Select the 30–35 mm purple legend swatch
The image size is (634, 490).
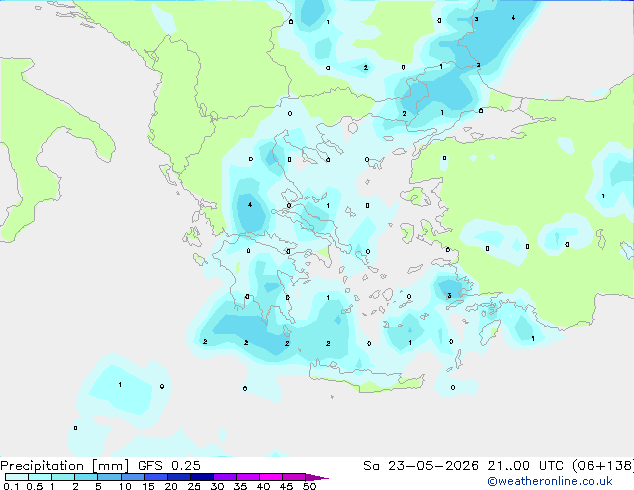(224, 477)
